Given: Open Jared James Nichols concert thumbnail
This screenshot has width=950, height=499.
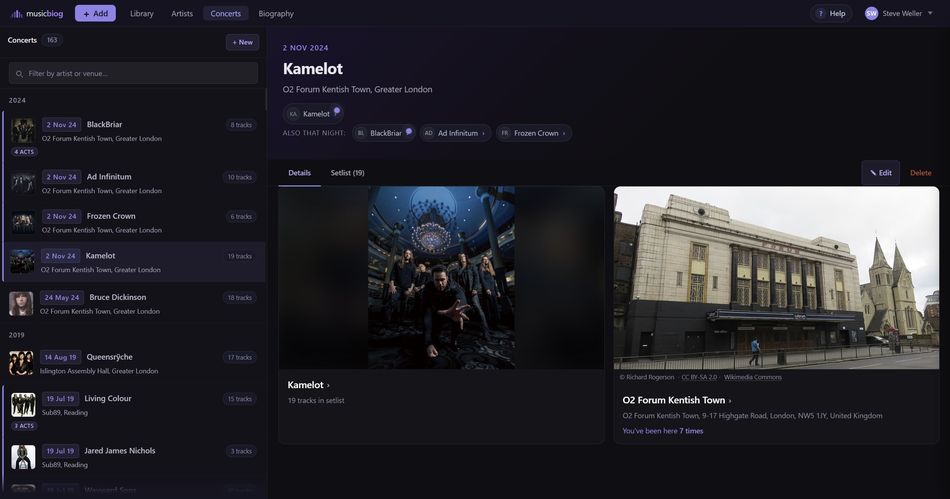Looking at the screenshot, I should (23, 457).
